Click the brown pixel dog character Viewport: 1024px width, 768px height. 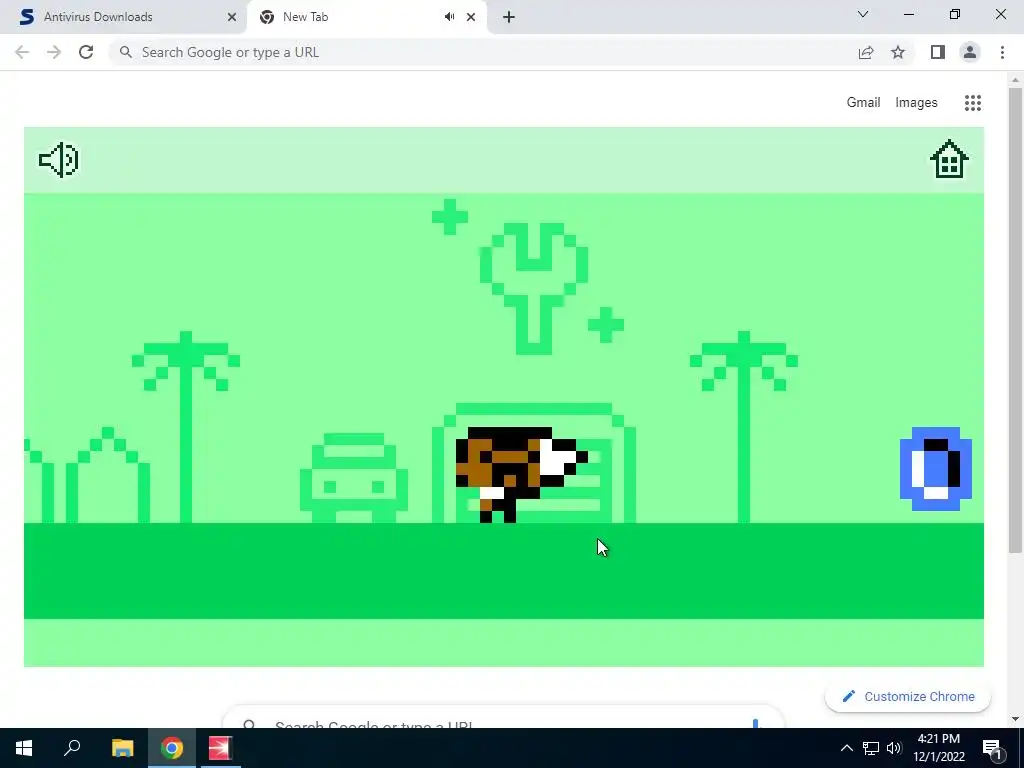click(521, 474)
